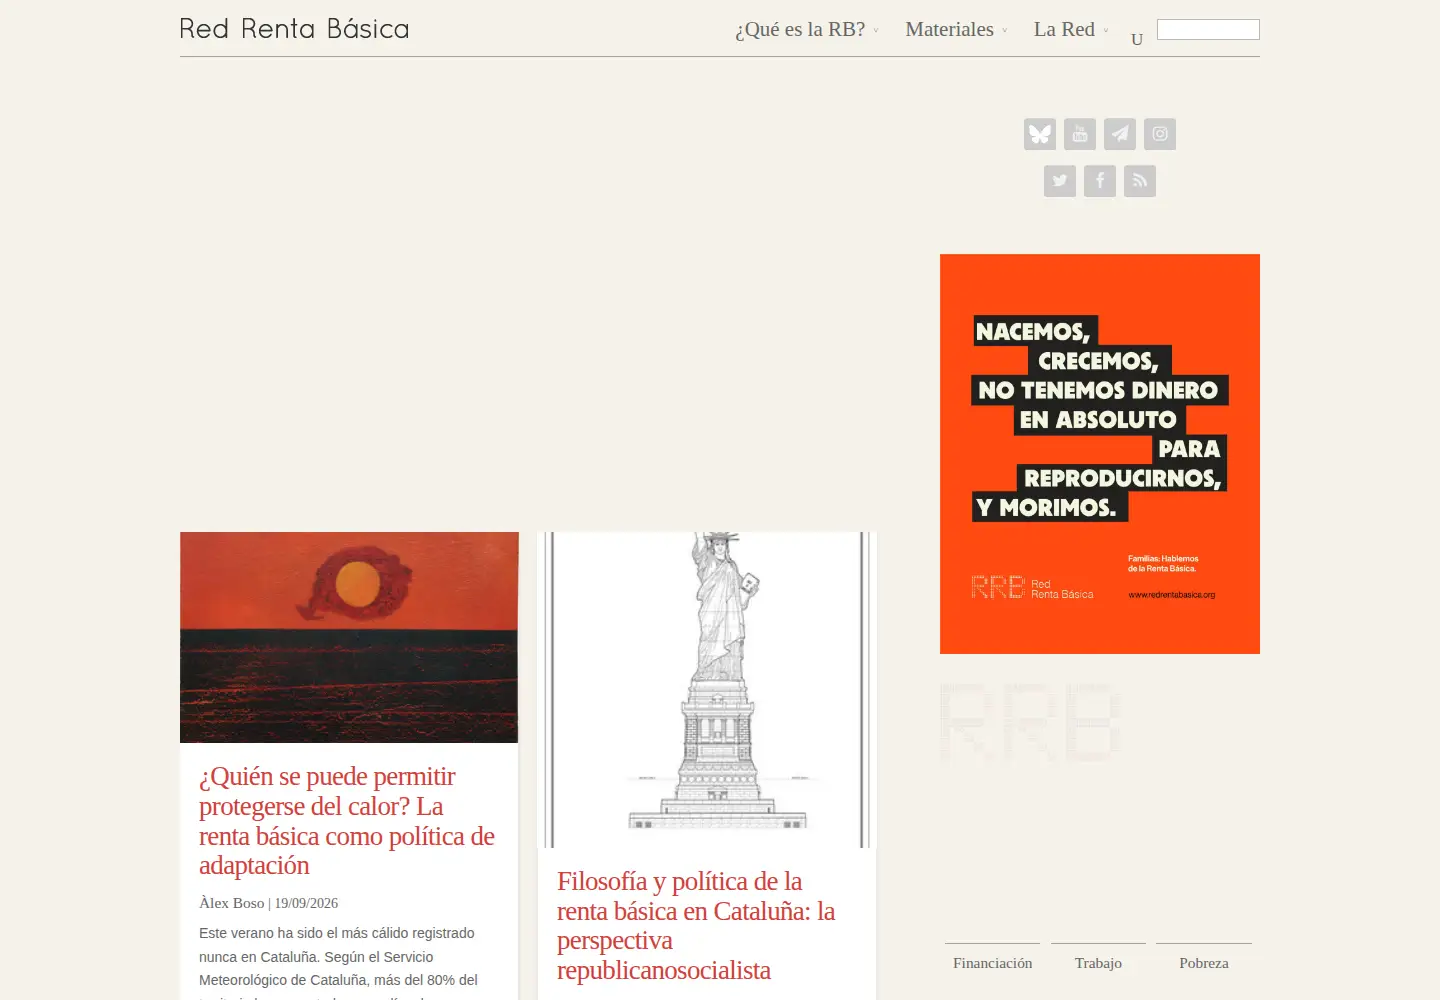Viewport: 1440px width, 1000px height.
Task: Switch to the Trabajo tab
Action: tap(1098, 963)
